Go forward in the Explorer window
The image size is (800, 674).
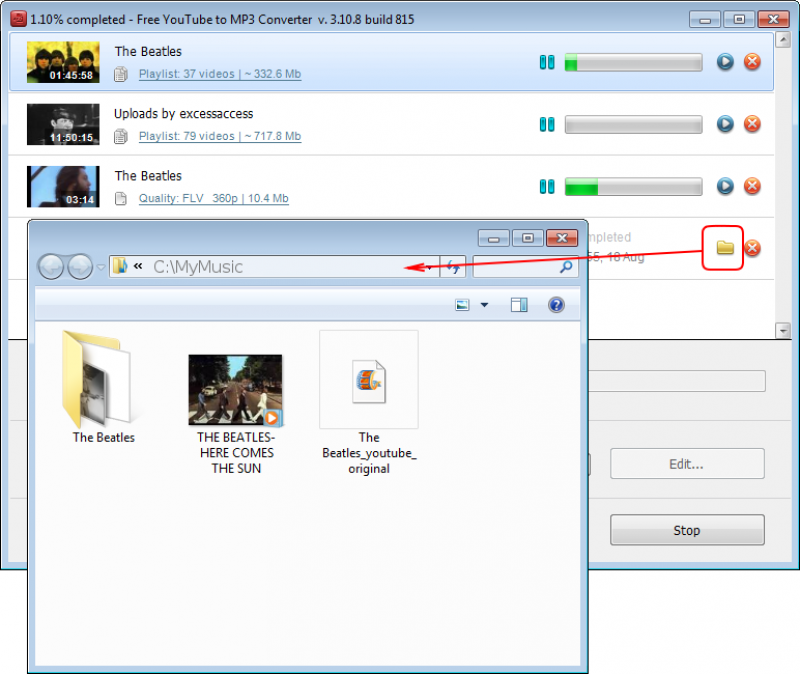click(x=80, y=266)
